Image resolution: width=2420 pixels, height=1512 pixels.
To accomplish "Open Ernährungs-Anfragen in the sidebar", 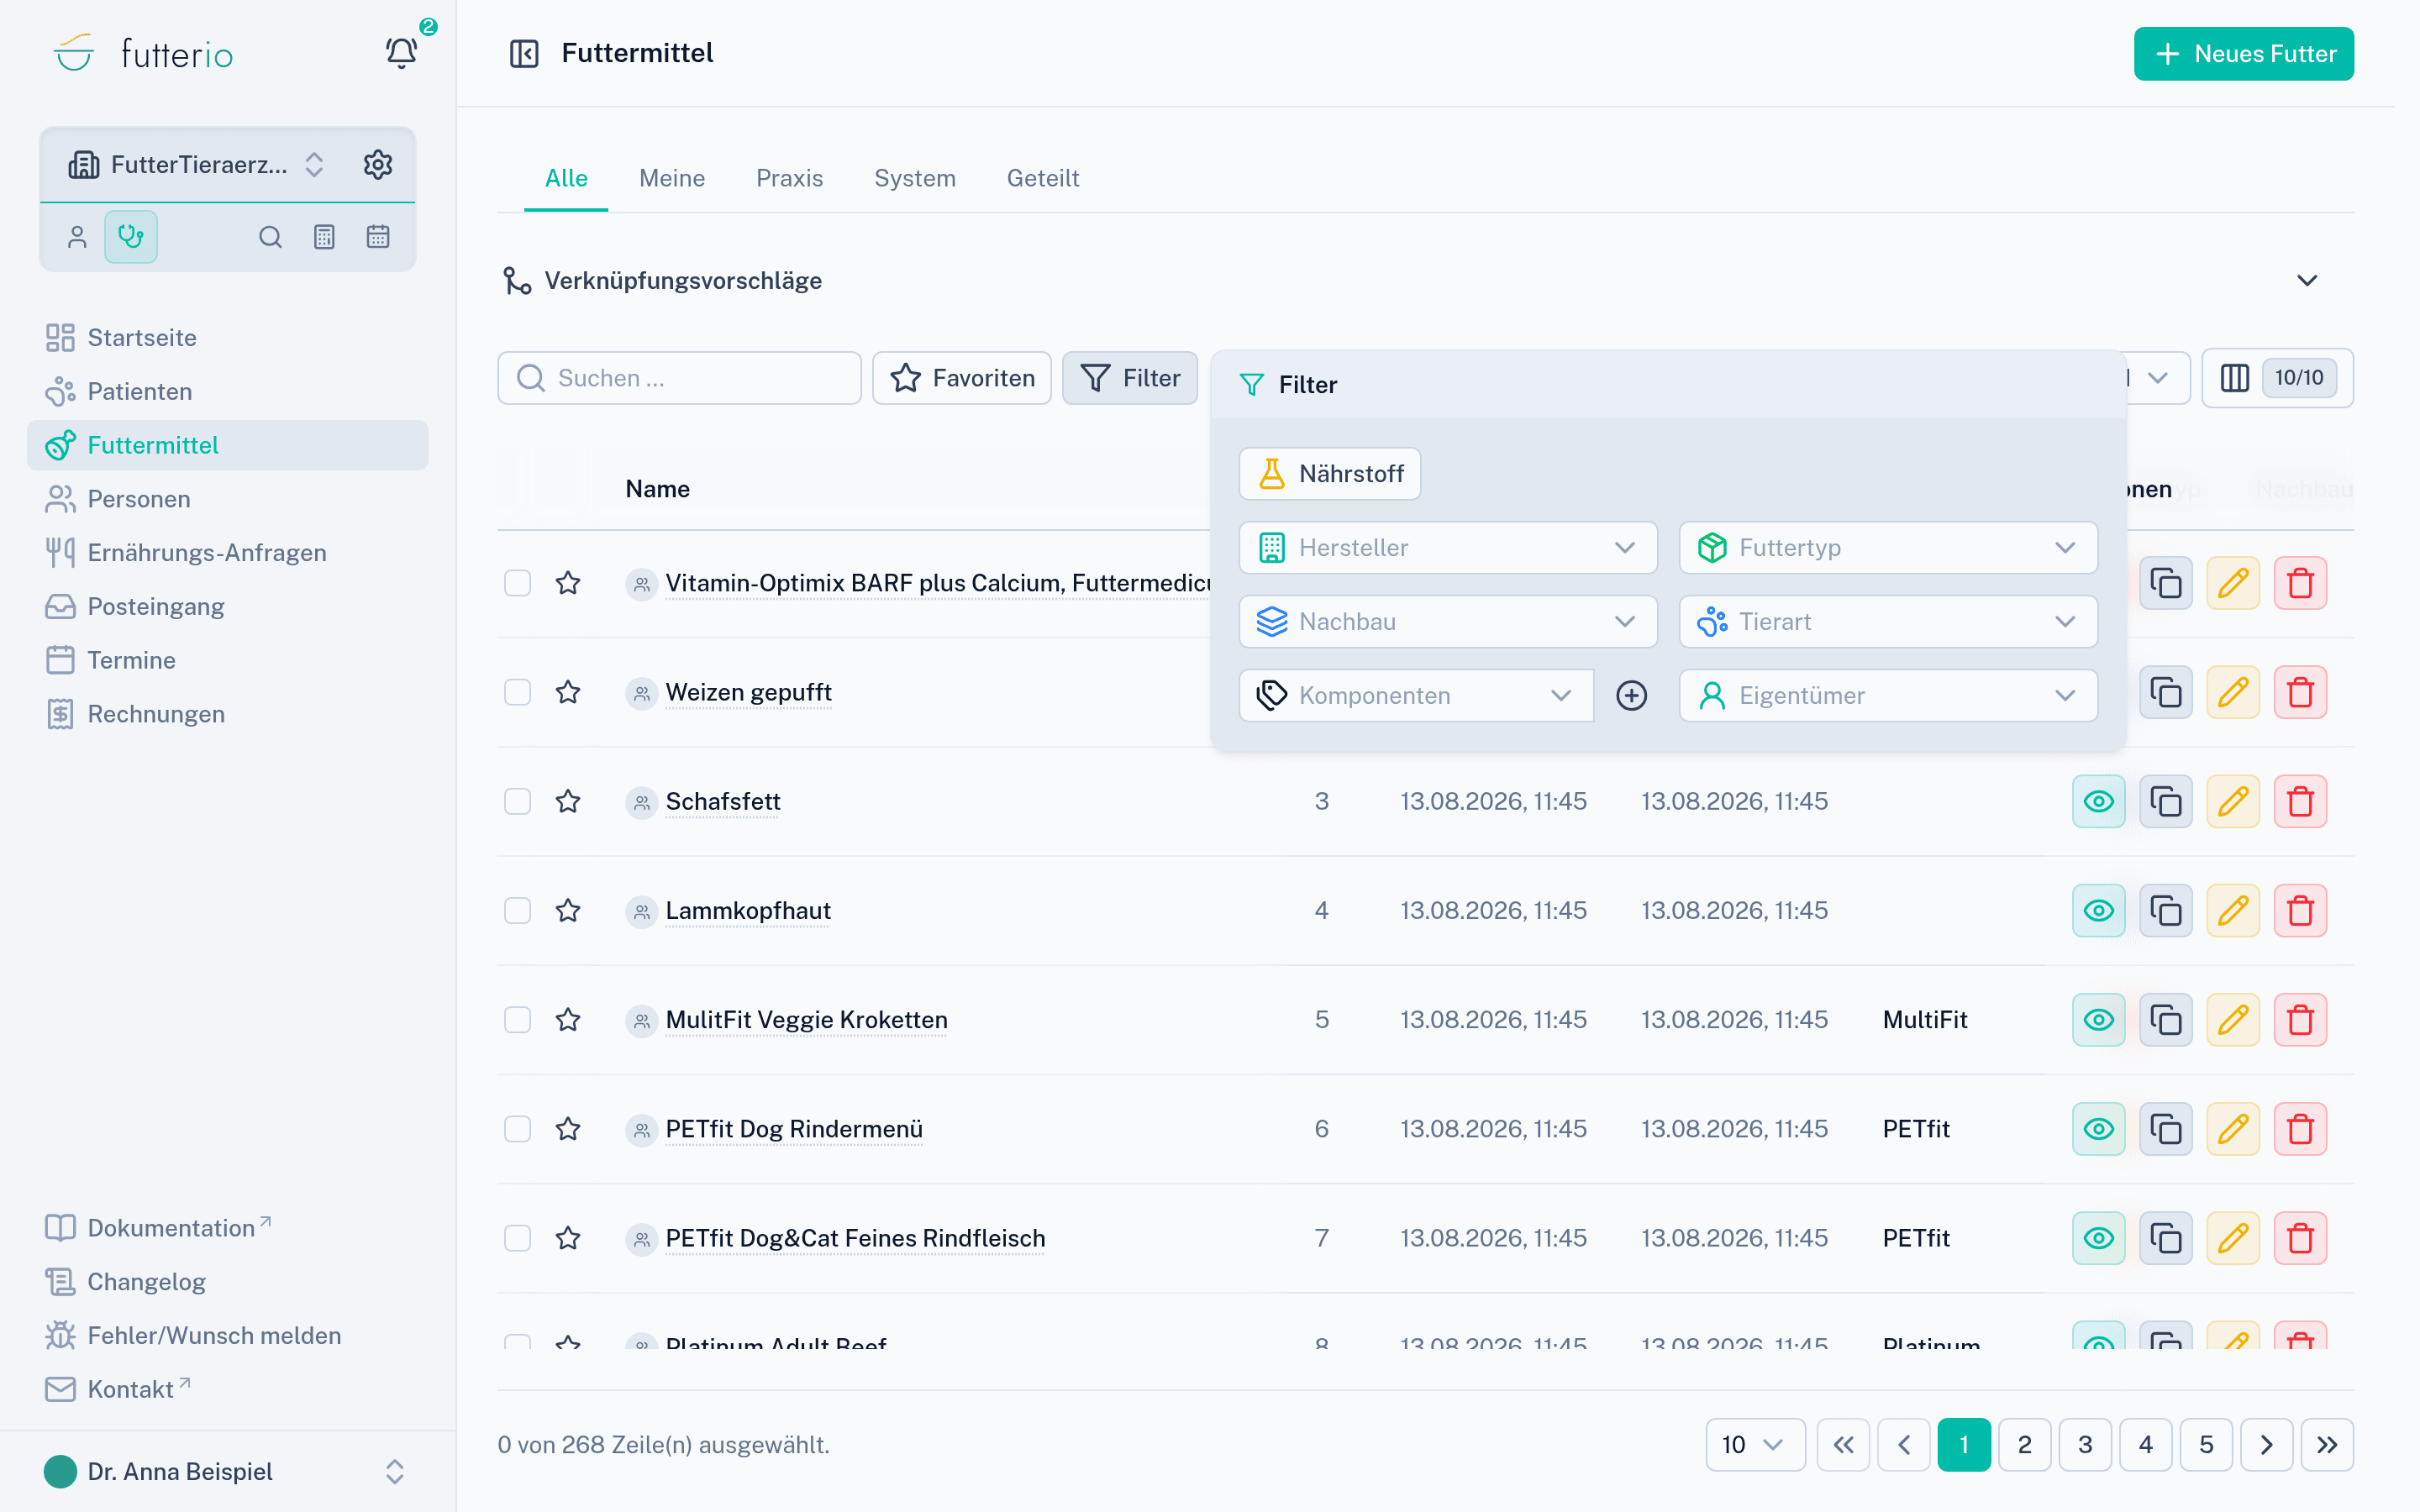I will pyautogui.click(x=227, y=553).
